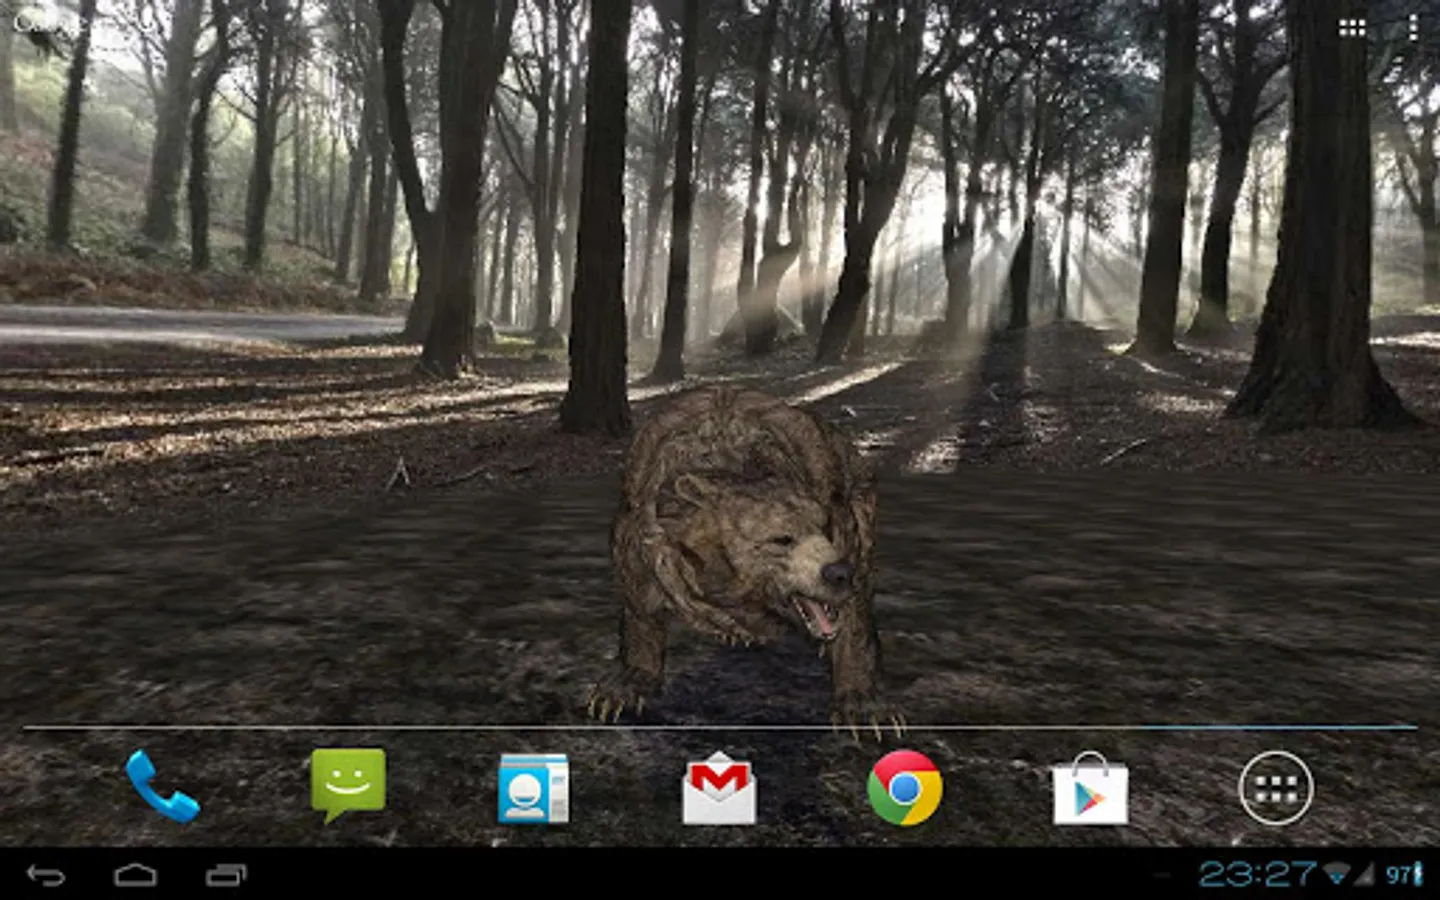1440x900 pixels.
Task: Open the Gmail app
Action: [x=719, y=788]
